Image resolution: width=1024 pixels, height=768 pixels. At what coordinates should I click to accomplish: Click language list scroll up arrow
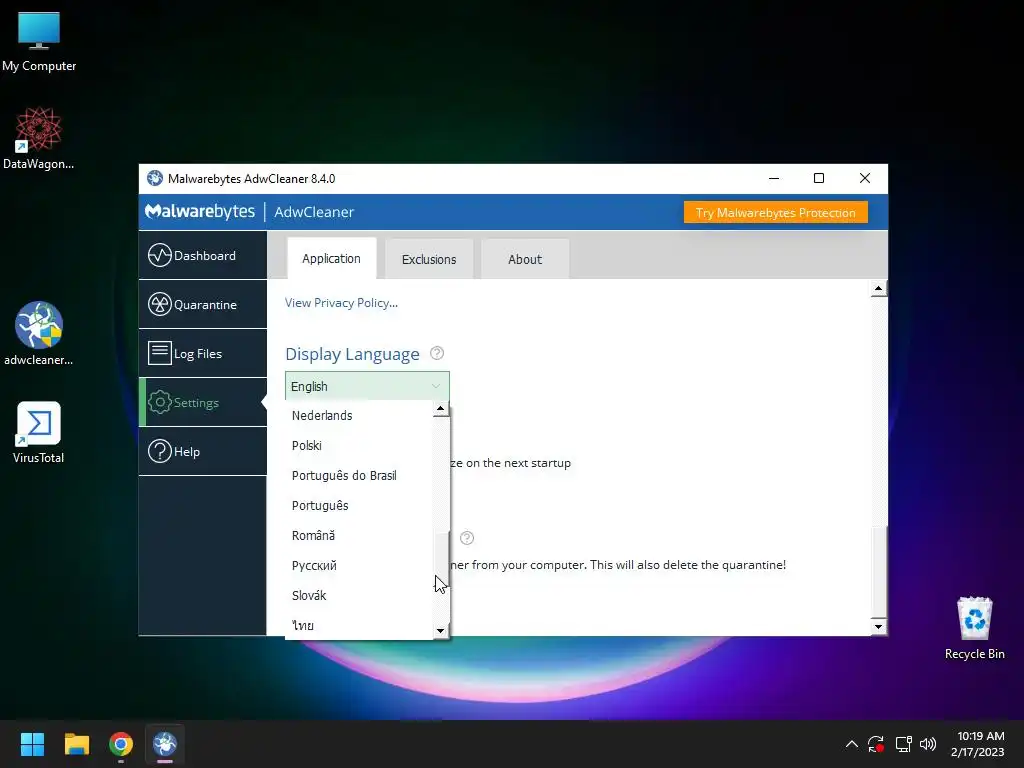click(441, 409)
